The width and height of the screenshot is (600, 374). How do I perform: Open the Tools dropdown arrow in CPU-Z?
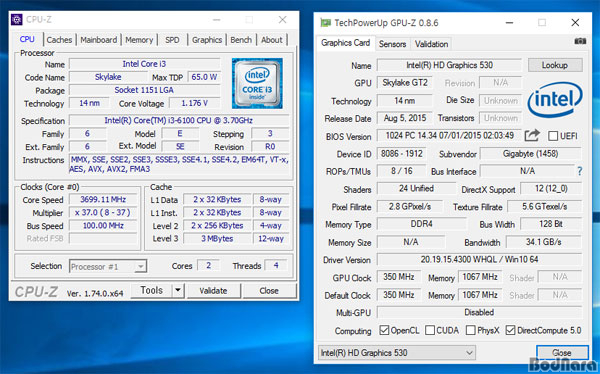click(178, 291)
